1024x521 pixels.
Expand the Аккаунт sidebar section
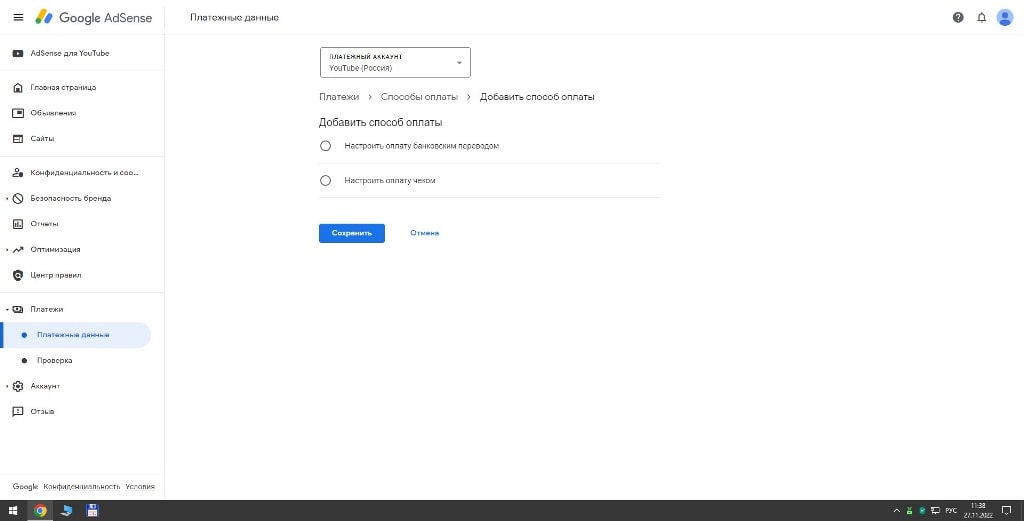coord(7,386)
